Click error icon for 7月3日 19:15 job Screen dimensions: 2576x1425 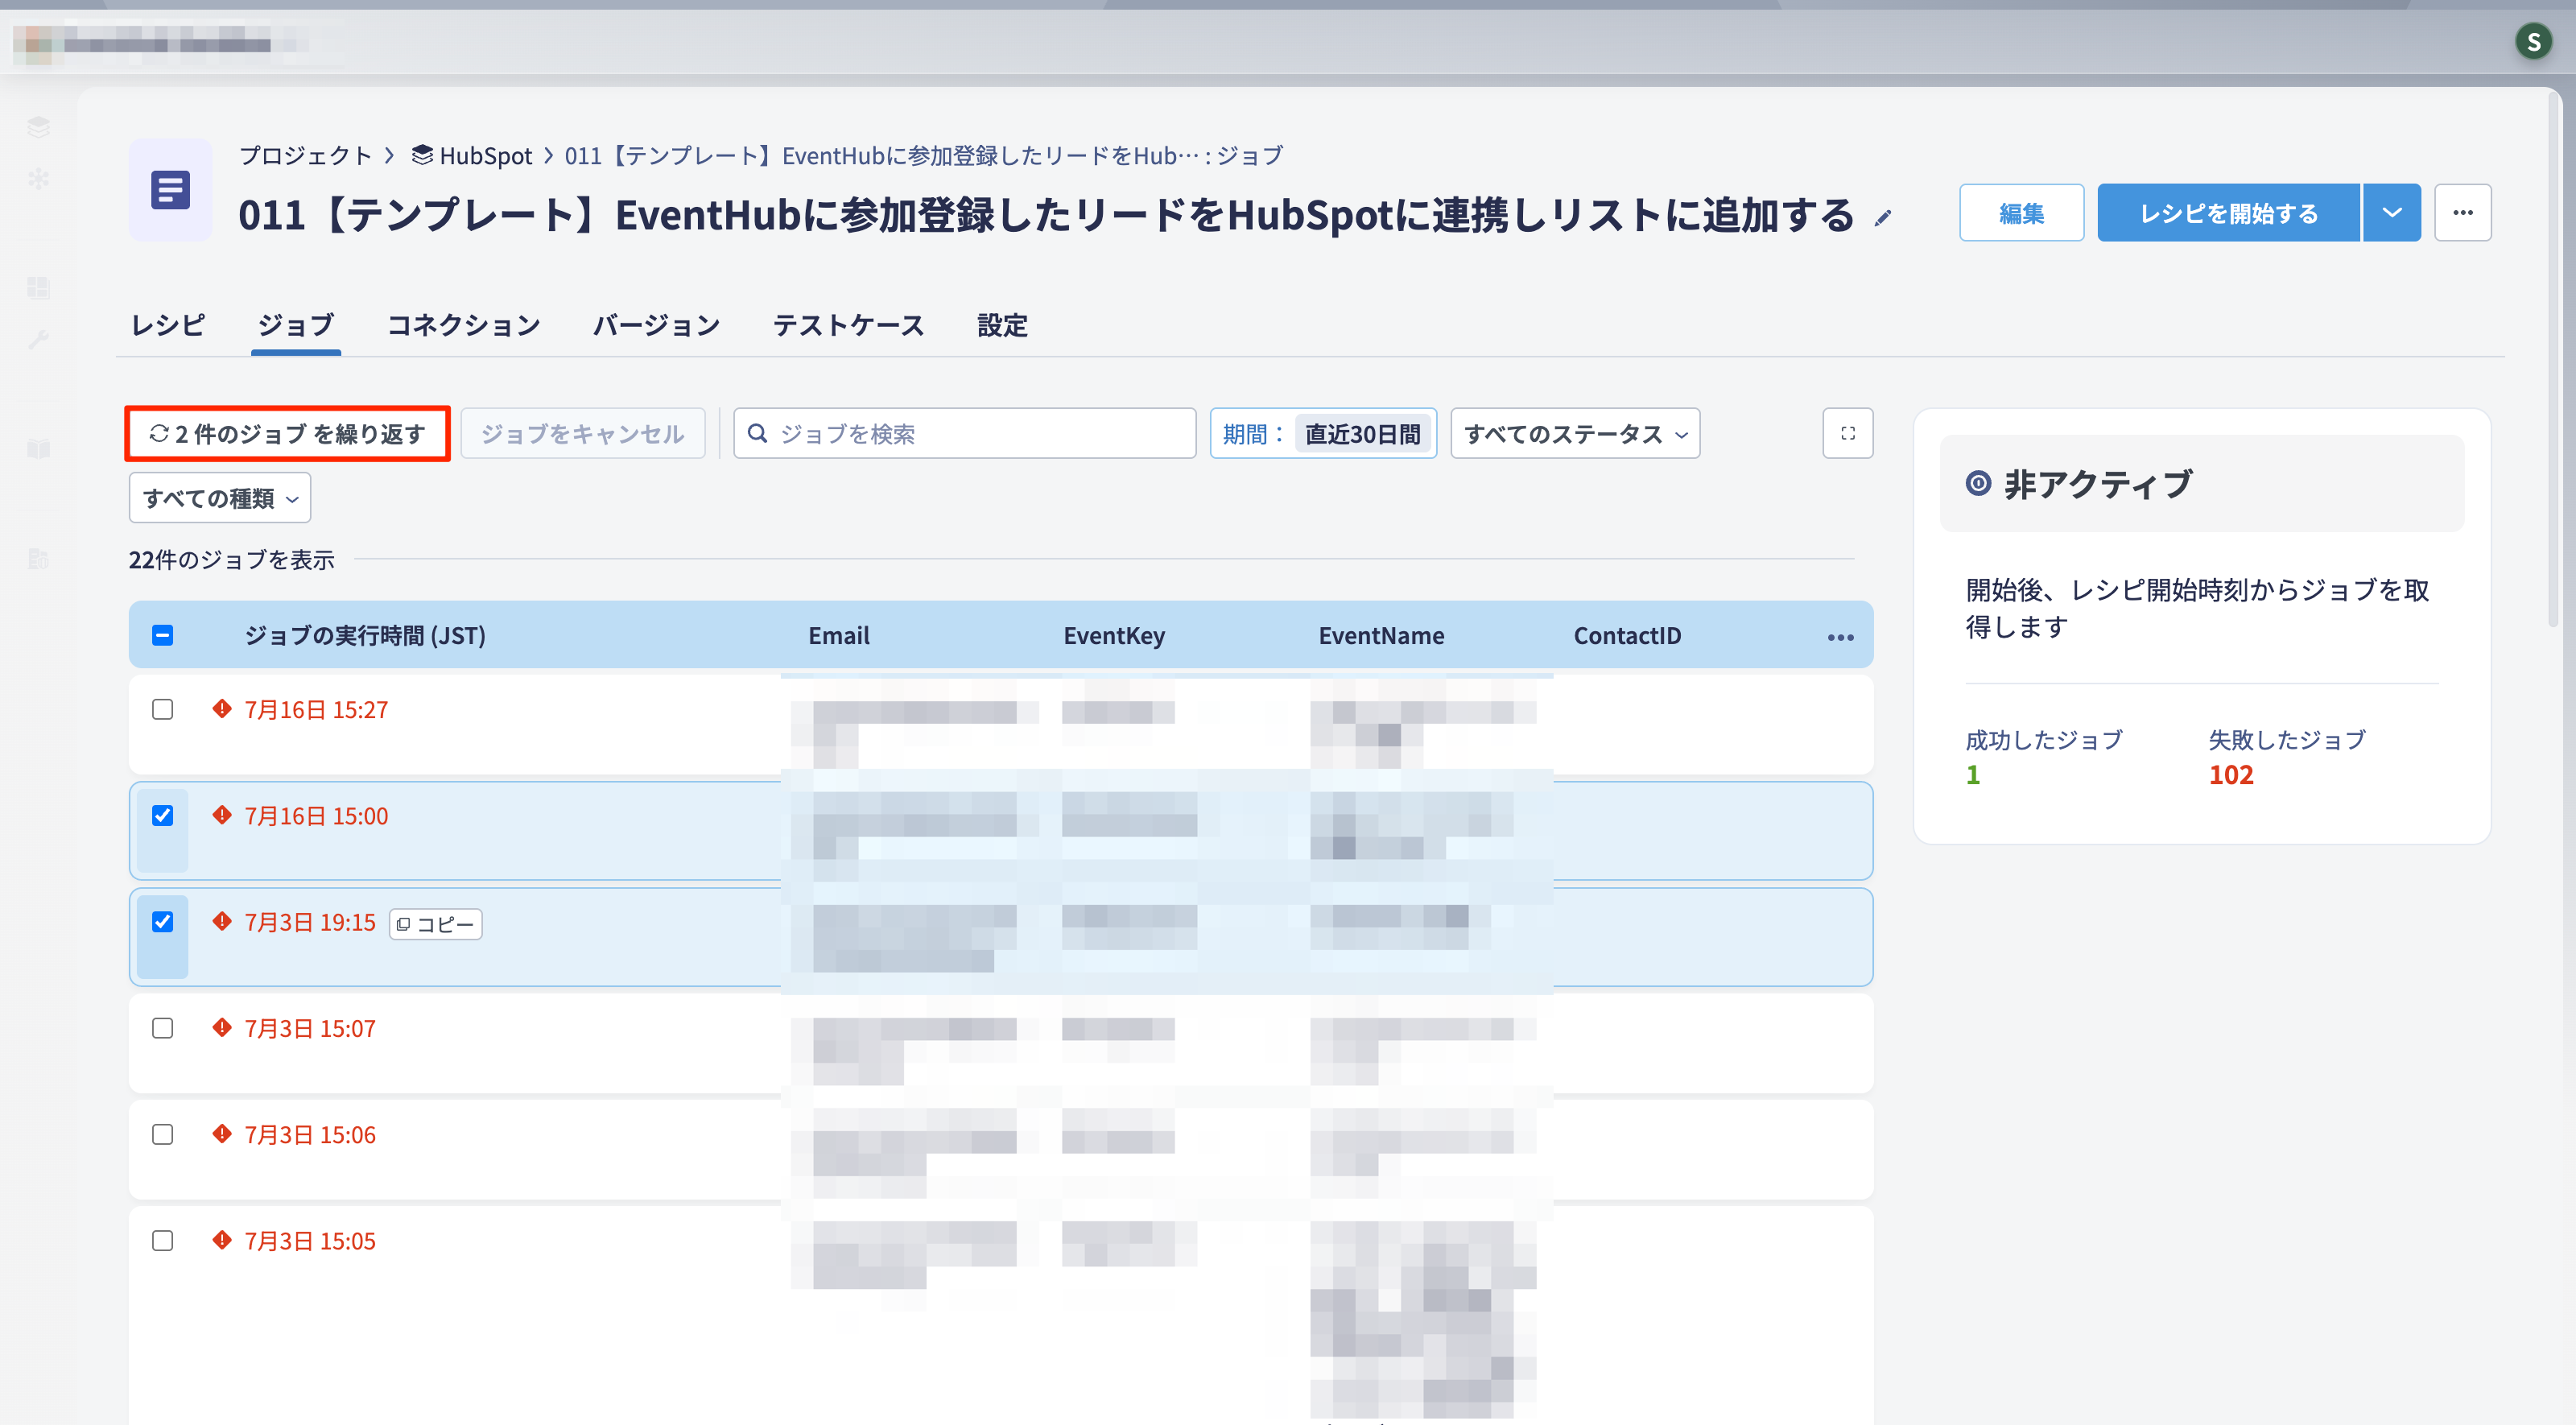(222, 921)
